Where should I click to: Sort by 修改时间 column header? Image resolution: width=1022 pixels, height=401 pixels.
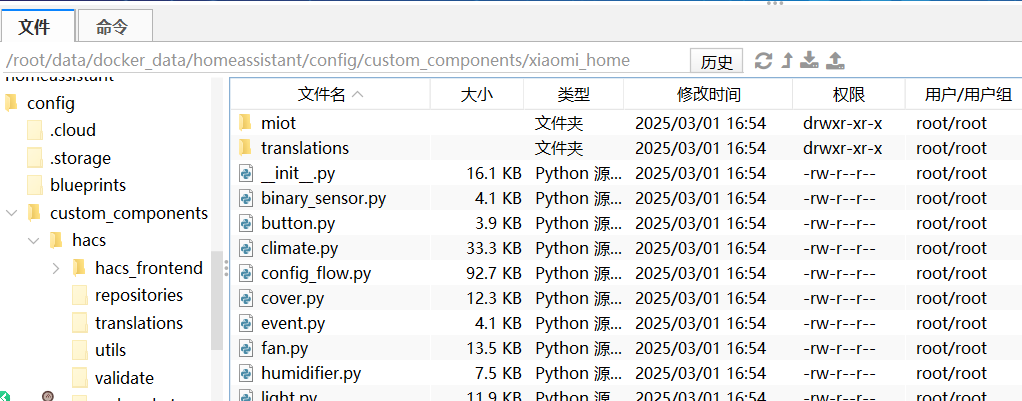[x=708, y=95]
